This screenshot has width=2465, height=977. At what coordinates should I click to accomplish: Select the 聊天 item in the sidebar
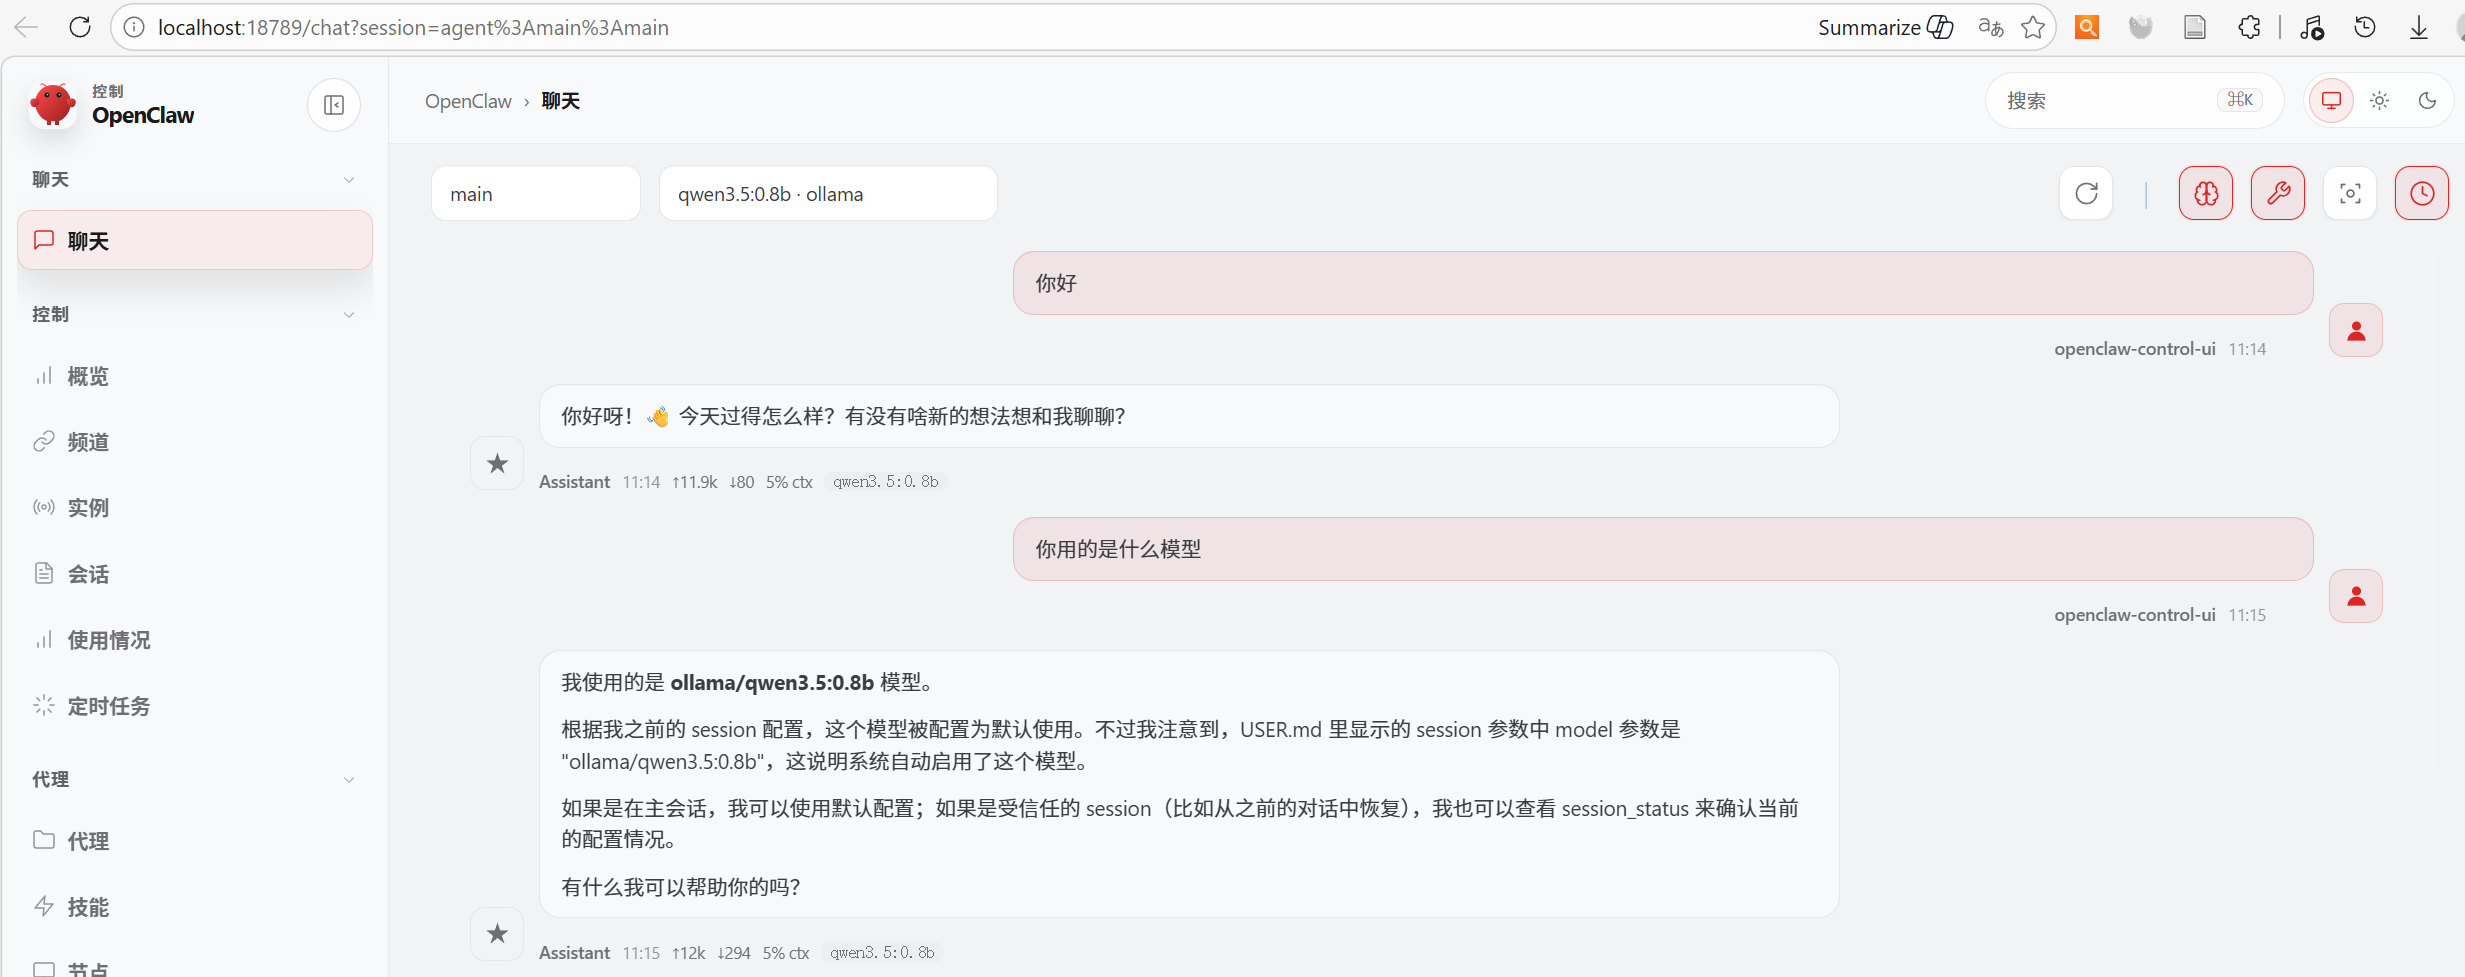(195, 240)
